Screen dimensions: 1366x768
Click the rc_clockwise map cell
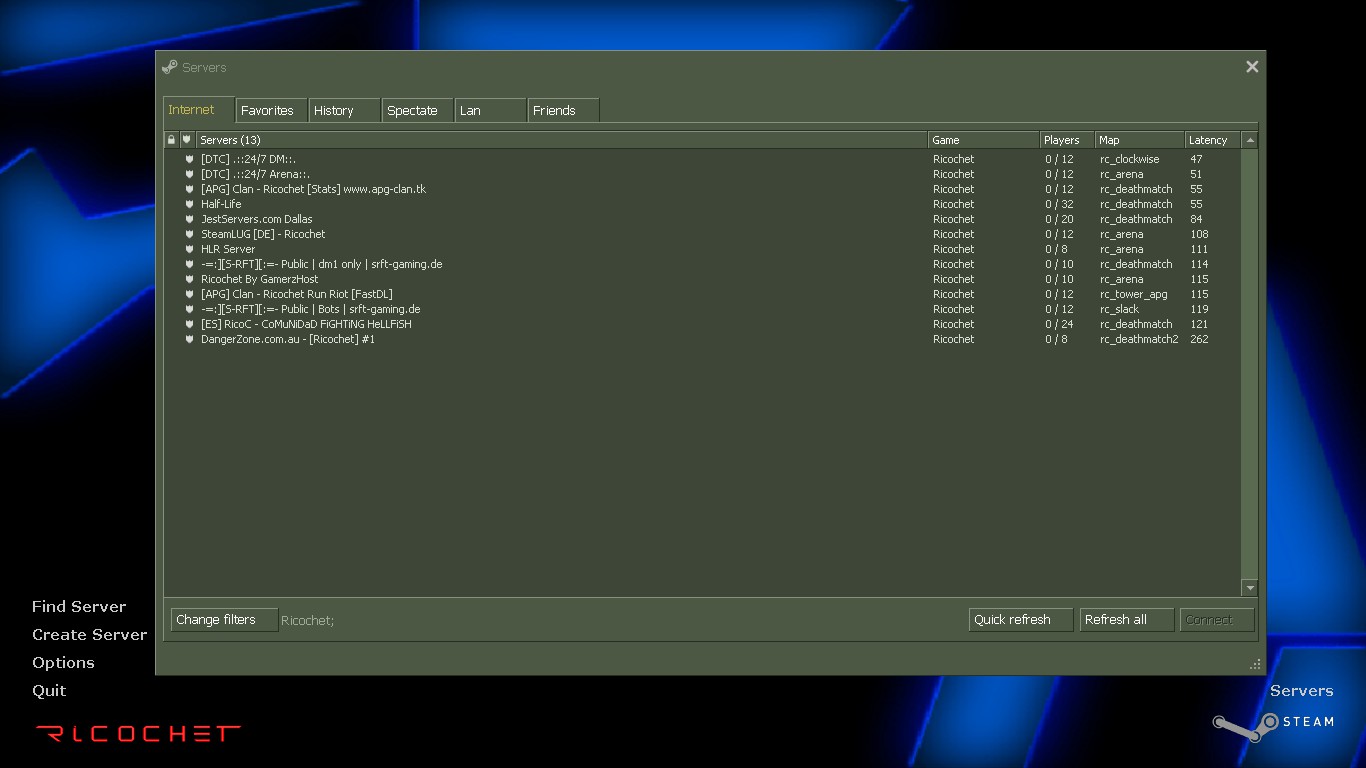point(1130,159)
